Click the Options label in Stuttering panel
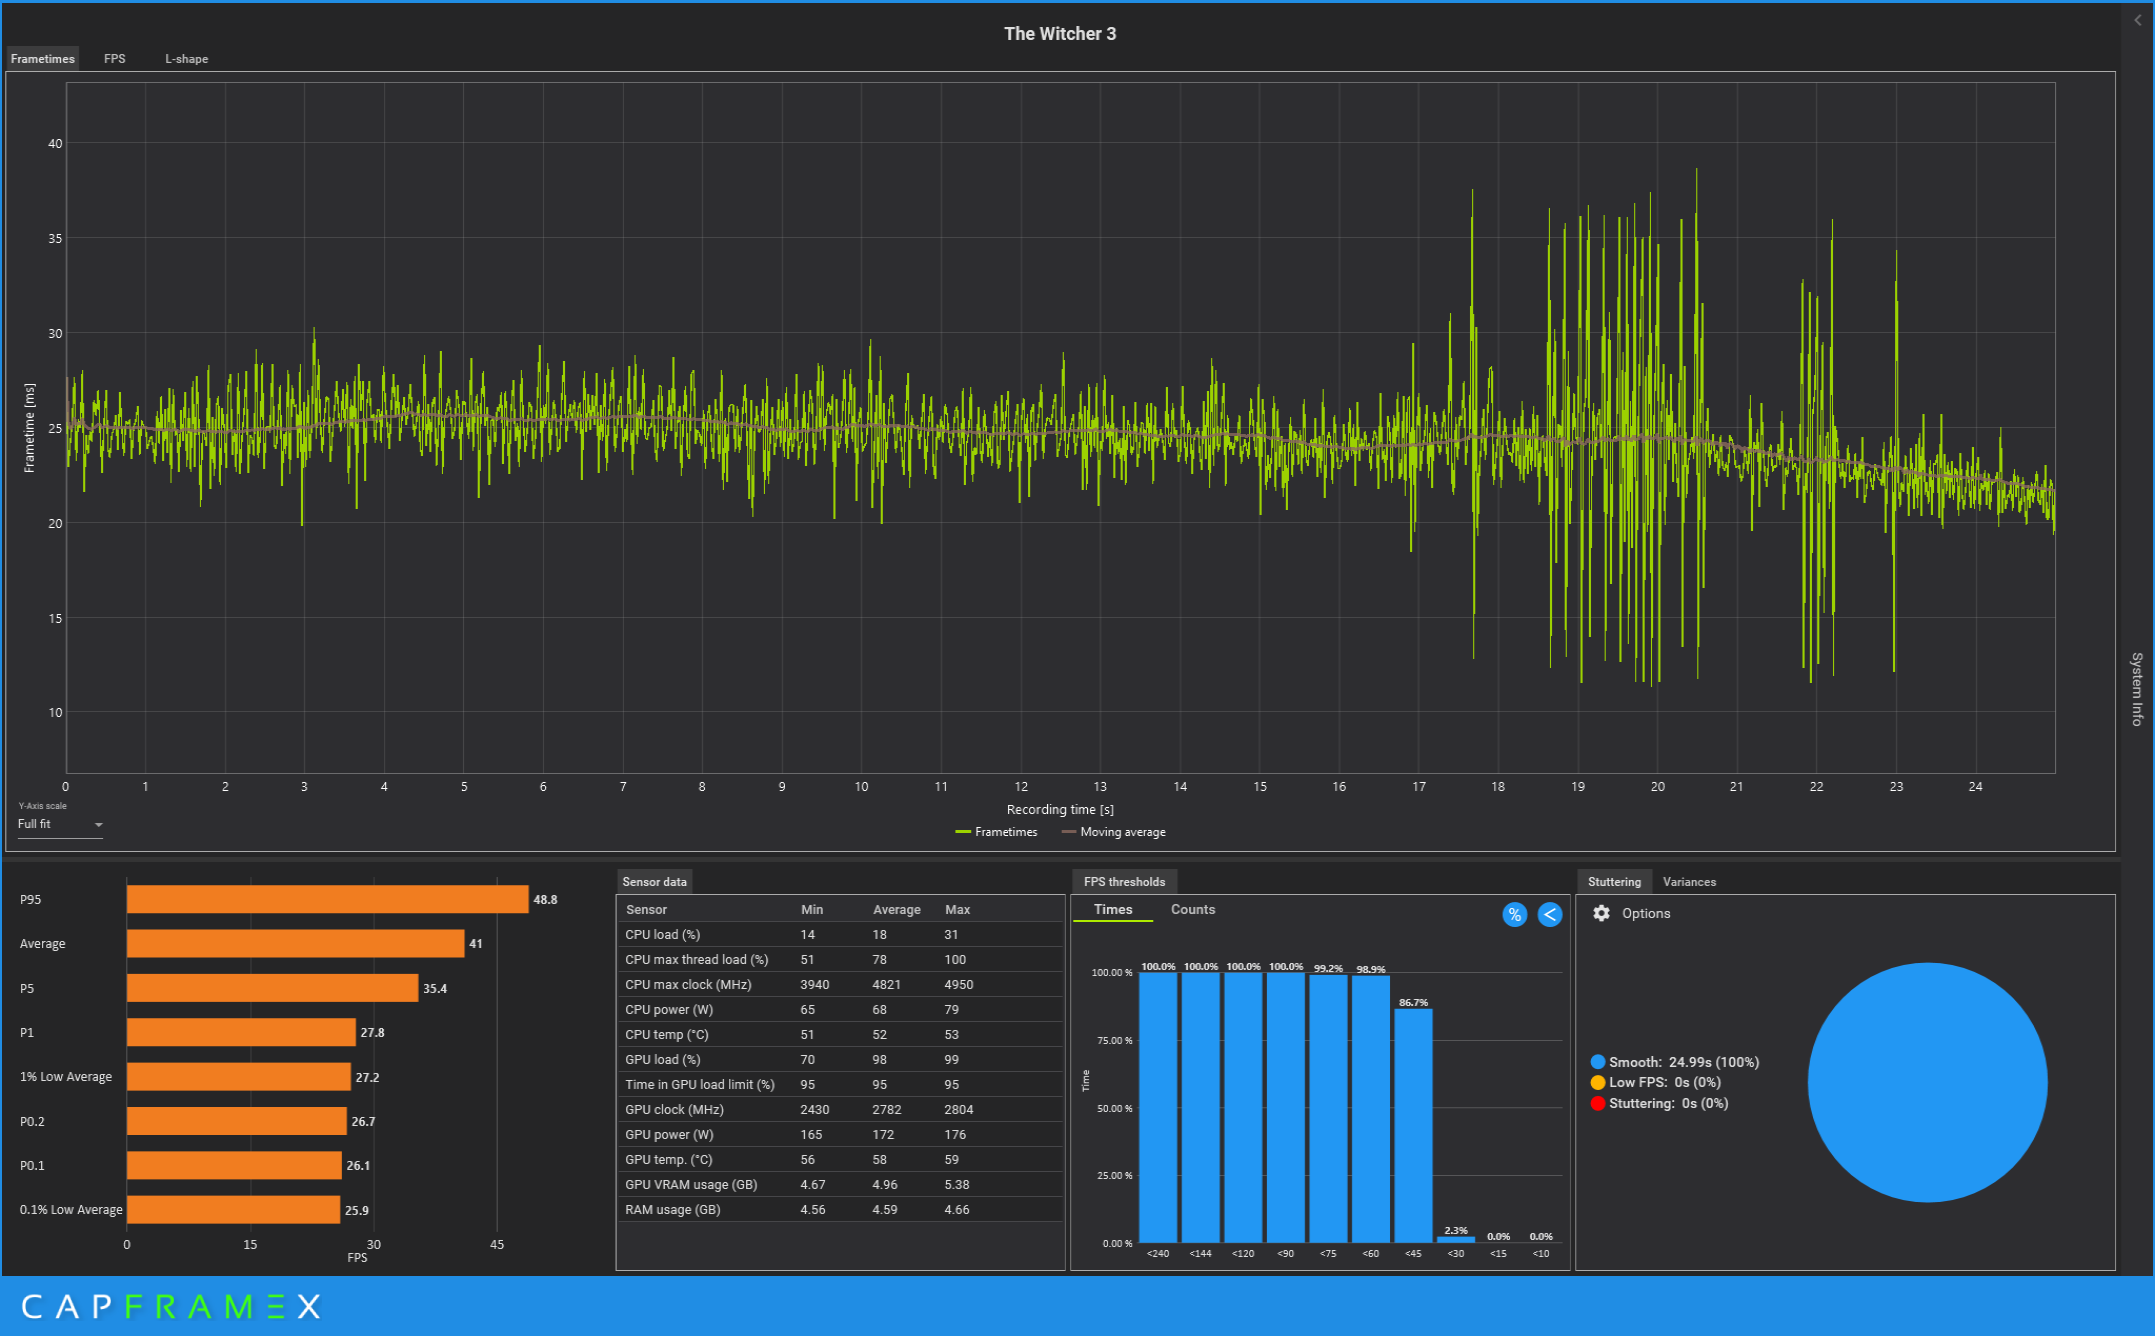The width and height of the screenshot is (2155, 1336). (x=1646, y=913)
